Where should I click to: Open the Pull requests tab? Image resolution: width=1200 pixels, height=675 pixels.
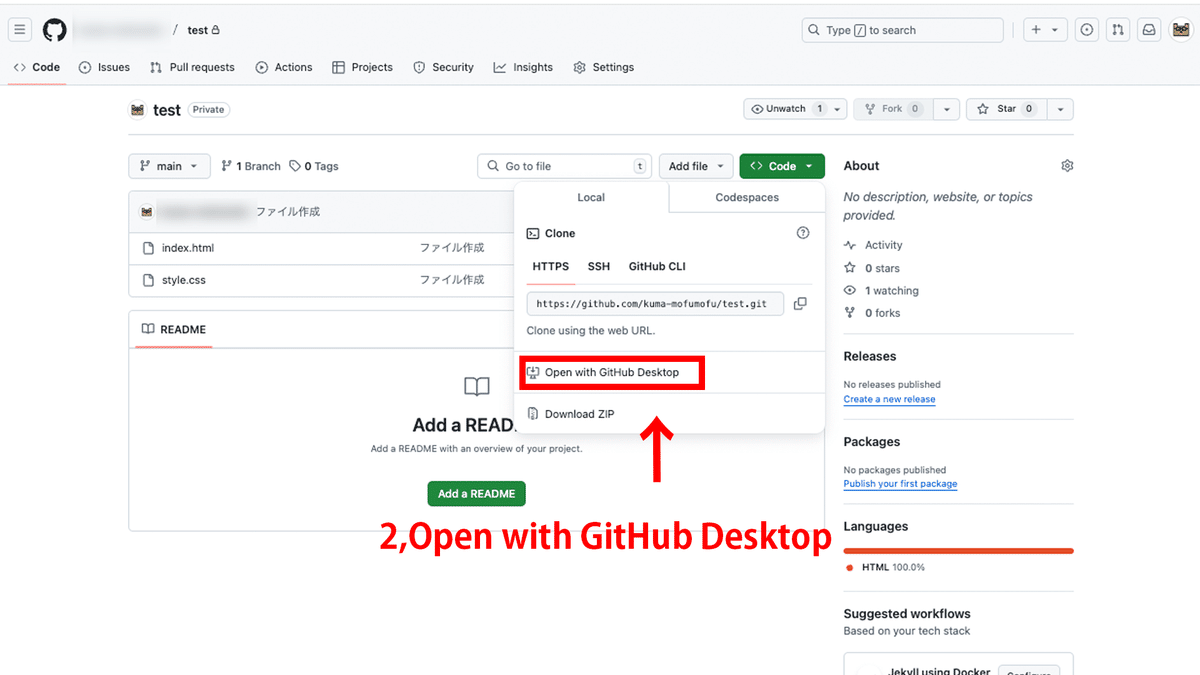(192, 67)
